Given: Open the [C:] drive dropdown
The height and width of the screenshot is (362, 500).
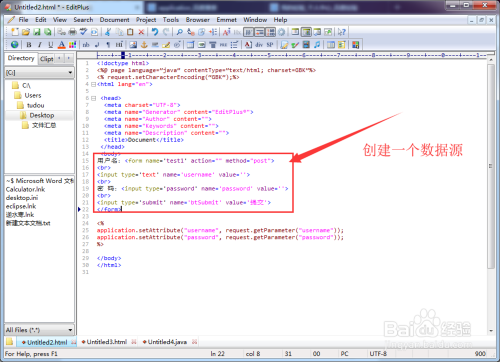Looking at the screenshot, I should point(70,72).
